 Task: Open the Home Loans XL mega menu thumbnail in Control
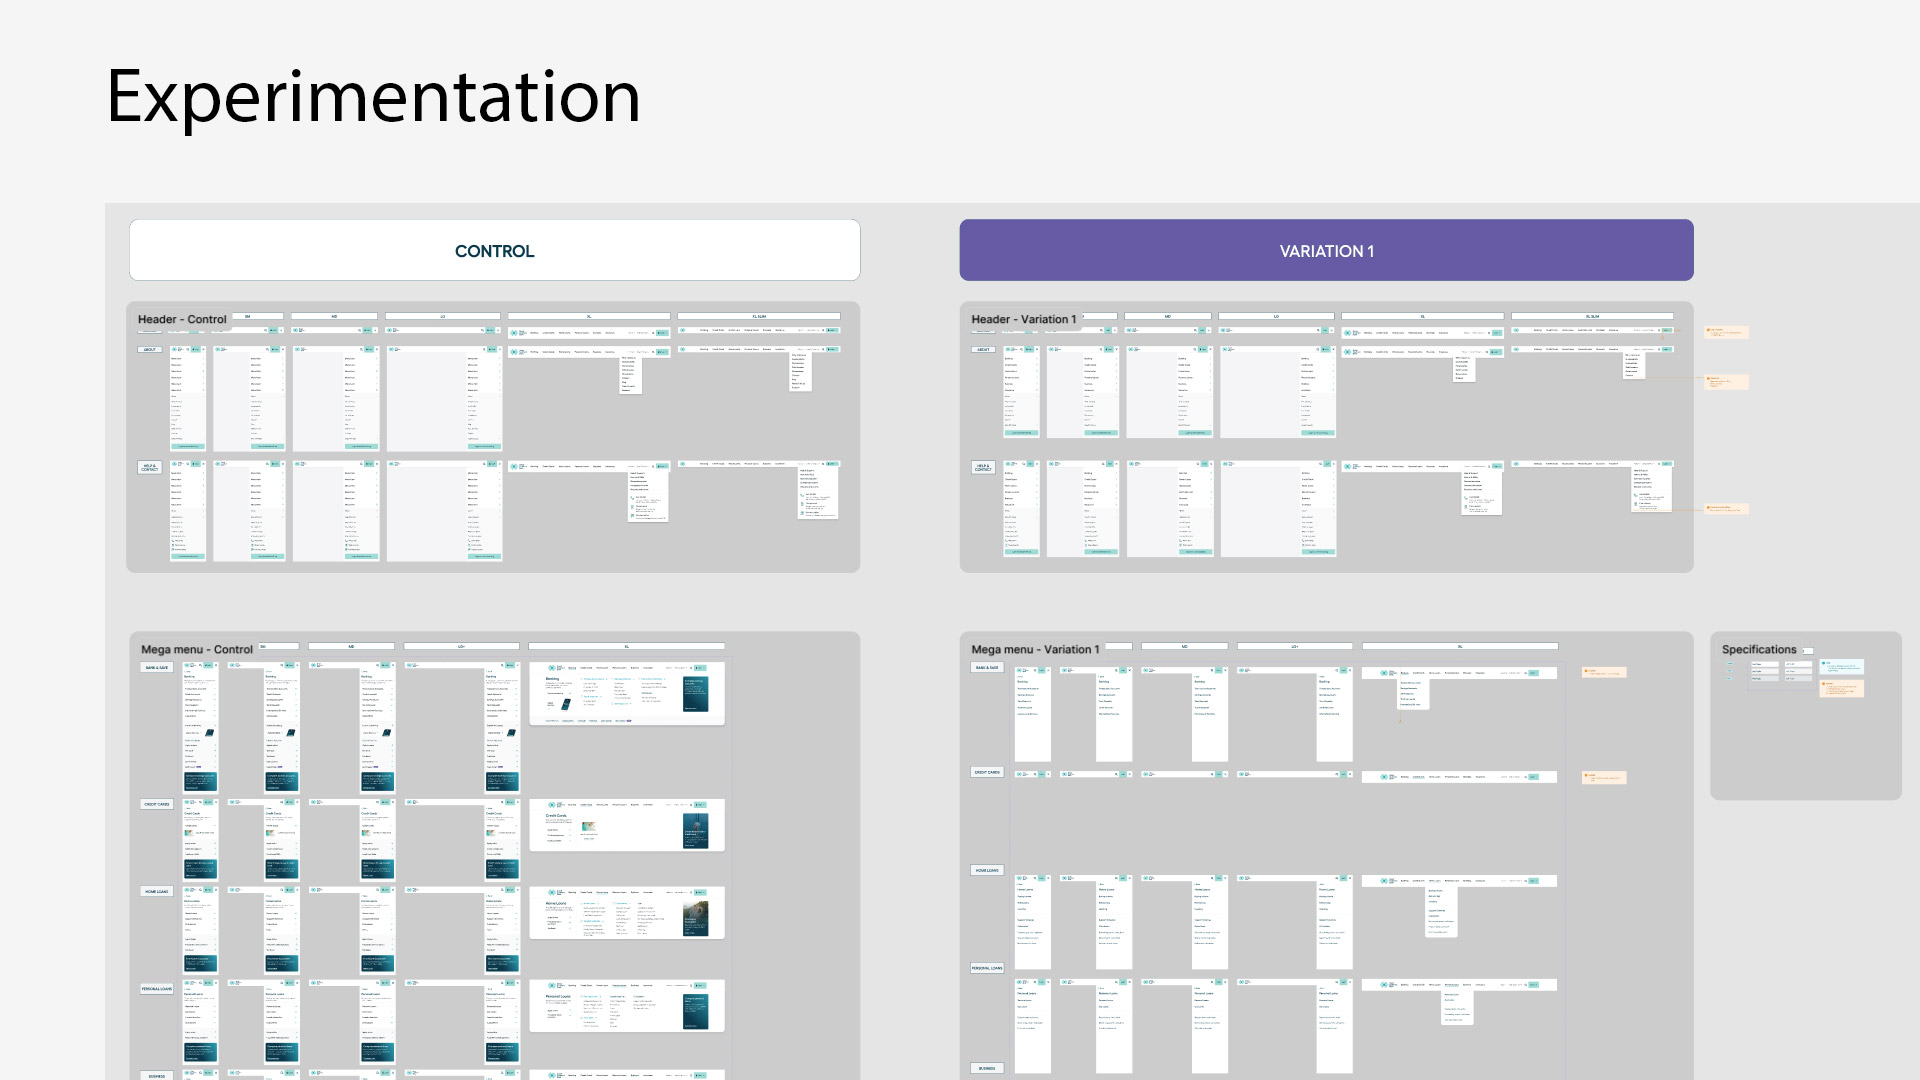click(626, 912)
